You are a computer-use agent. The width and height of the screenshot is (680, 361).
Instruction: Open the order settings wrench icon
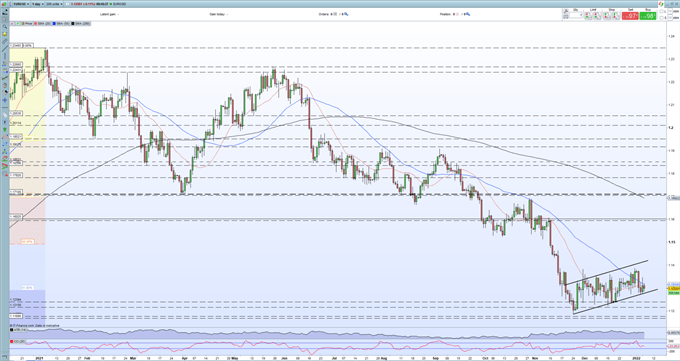[x=566, y=11]
